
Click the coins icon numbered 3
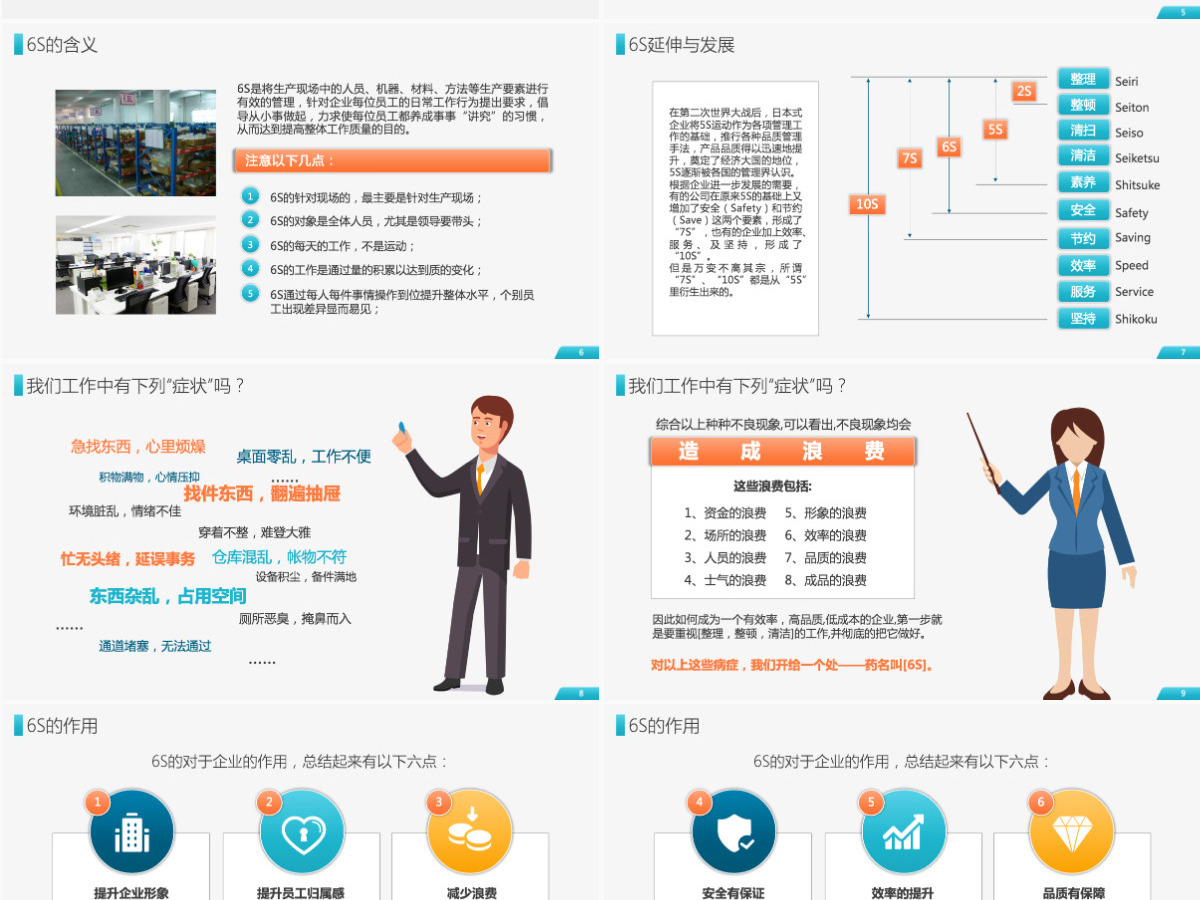(470, 832)
